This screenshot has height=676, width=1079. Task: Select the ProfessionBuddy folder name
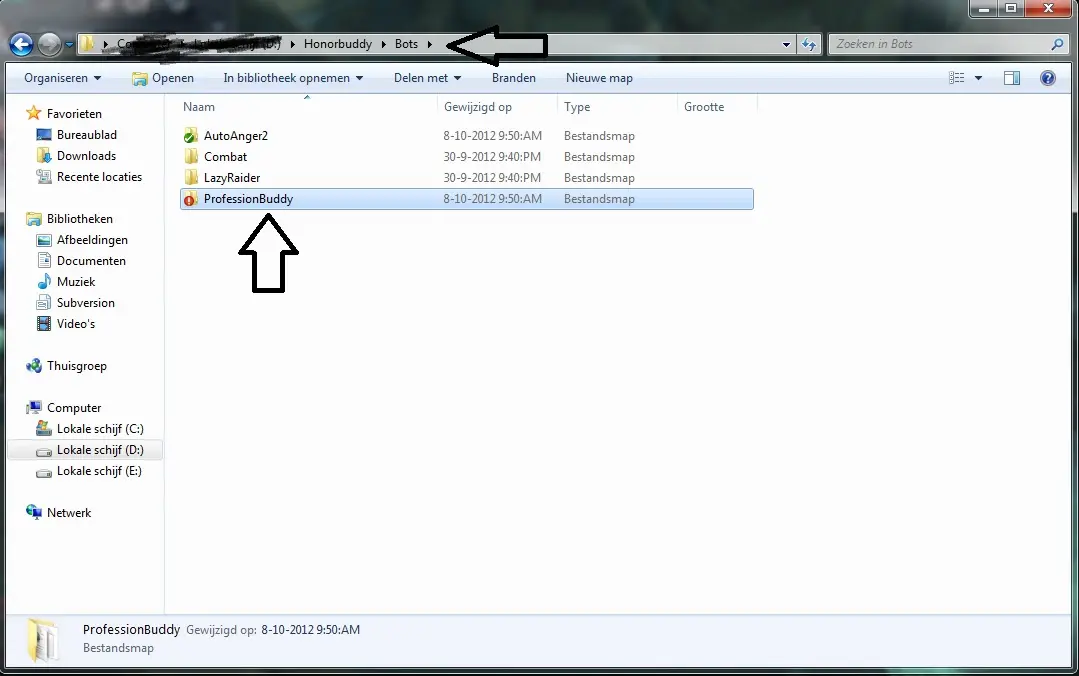tap(248, 199)
